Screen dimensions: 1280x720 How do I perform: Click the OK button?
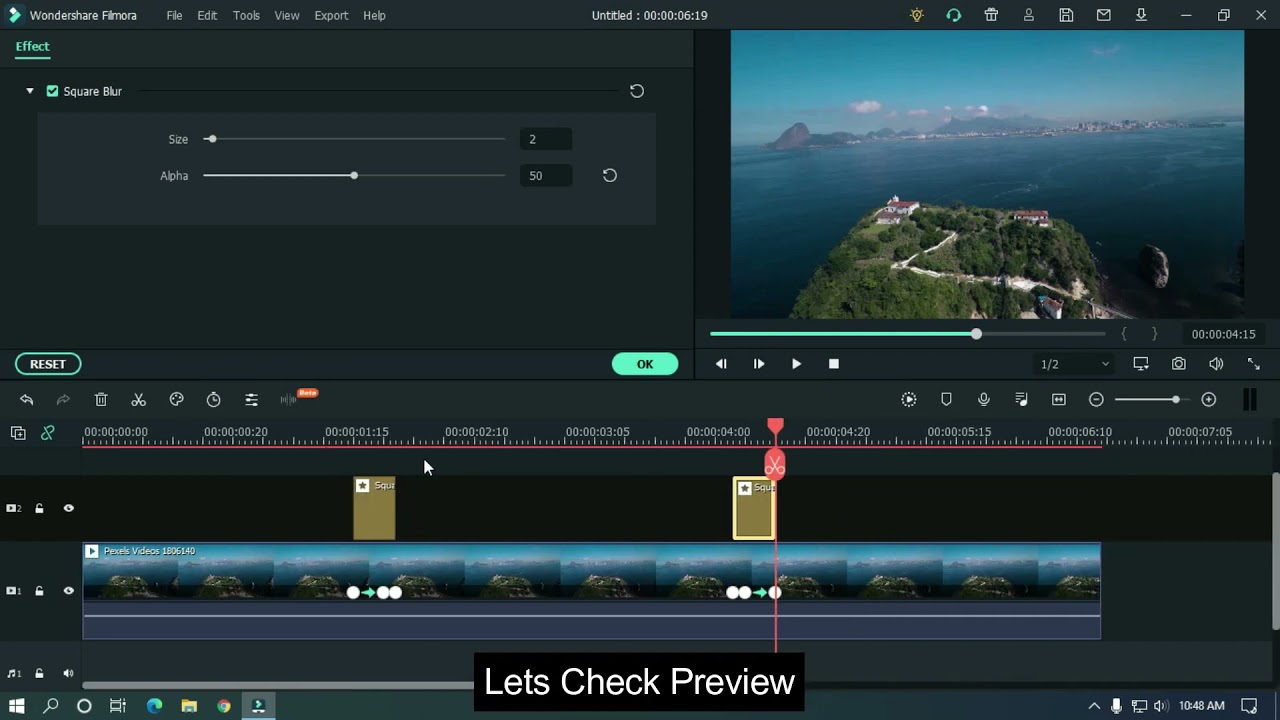645,364
